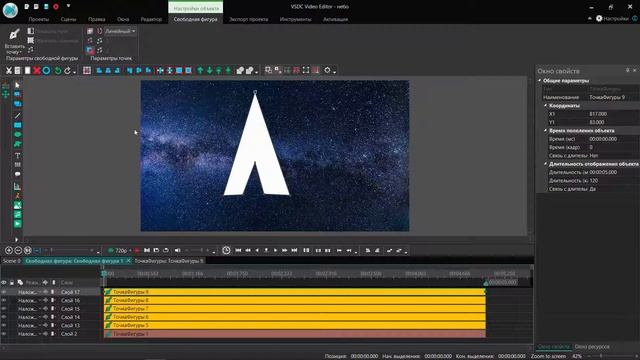Viewport: 640px width, 360px height.
Task: Open the Экспорт проекта tab
Action: [x=248, y=19]
